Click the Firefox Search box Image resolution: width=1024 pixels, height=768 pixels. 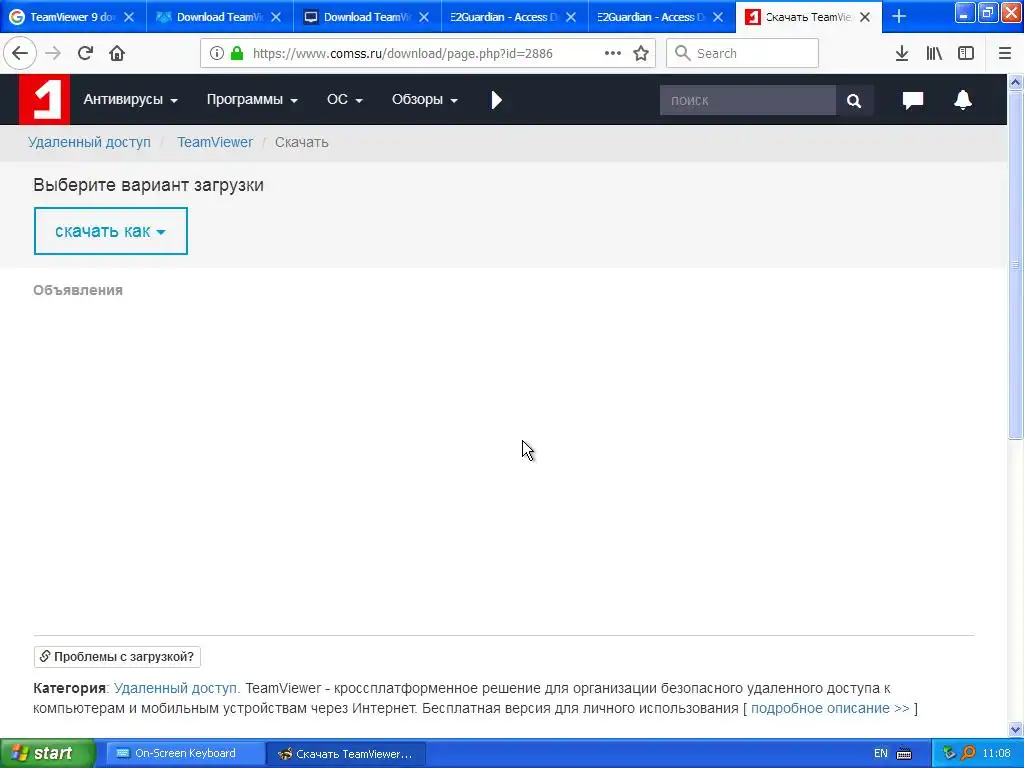pos(743,53)
